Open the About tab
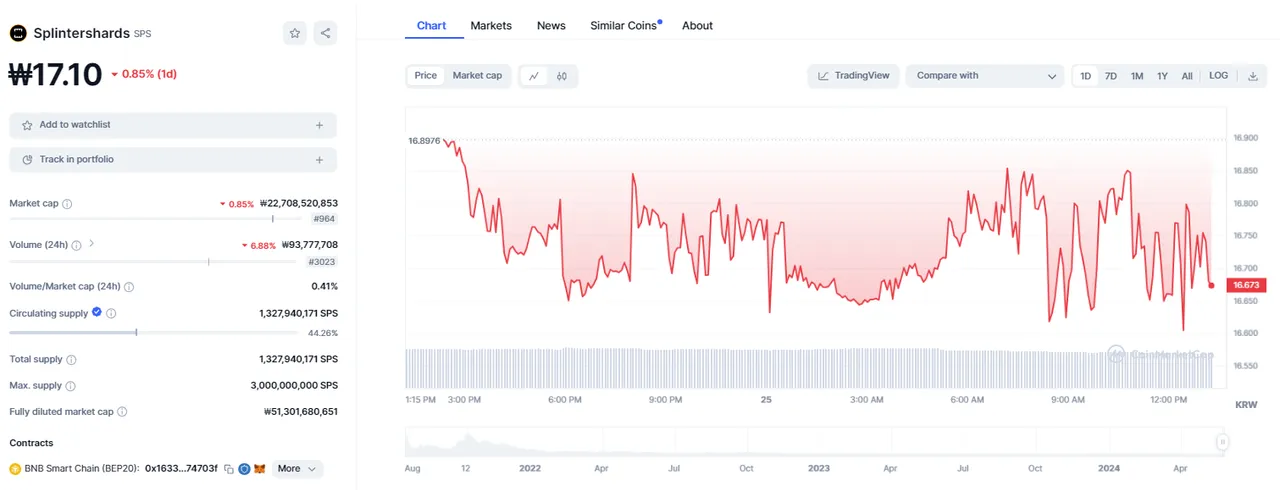Screen dimensions: 1280x490 698,26
